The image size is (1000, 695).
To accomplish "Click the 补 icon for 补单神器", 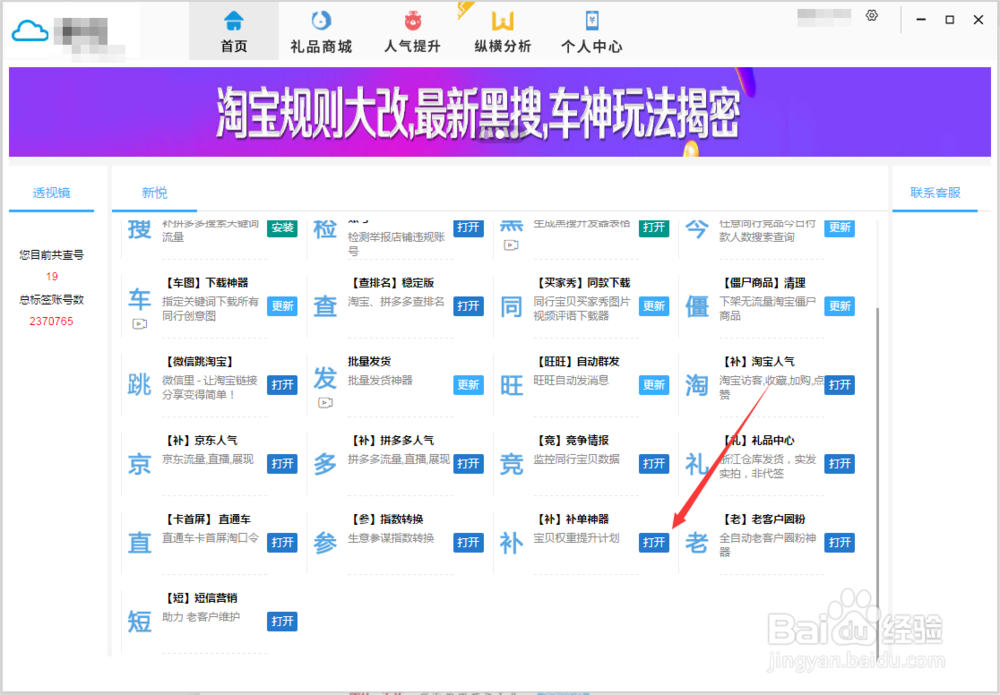I will point(511,543).
